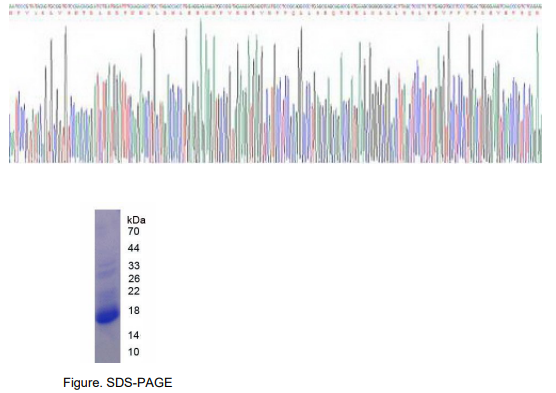
Task: Select the 70 kDa marker label
Action: click(x=133, y=231)
